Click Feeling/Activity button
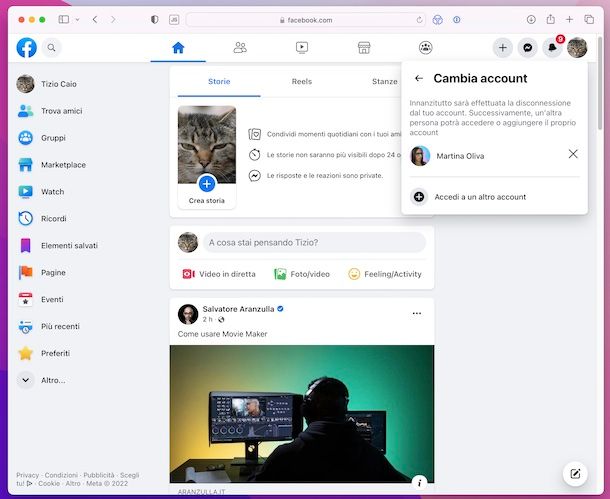The height and width of the screenshot is (499, 610). [x=385, y=274]
